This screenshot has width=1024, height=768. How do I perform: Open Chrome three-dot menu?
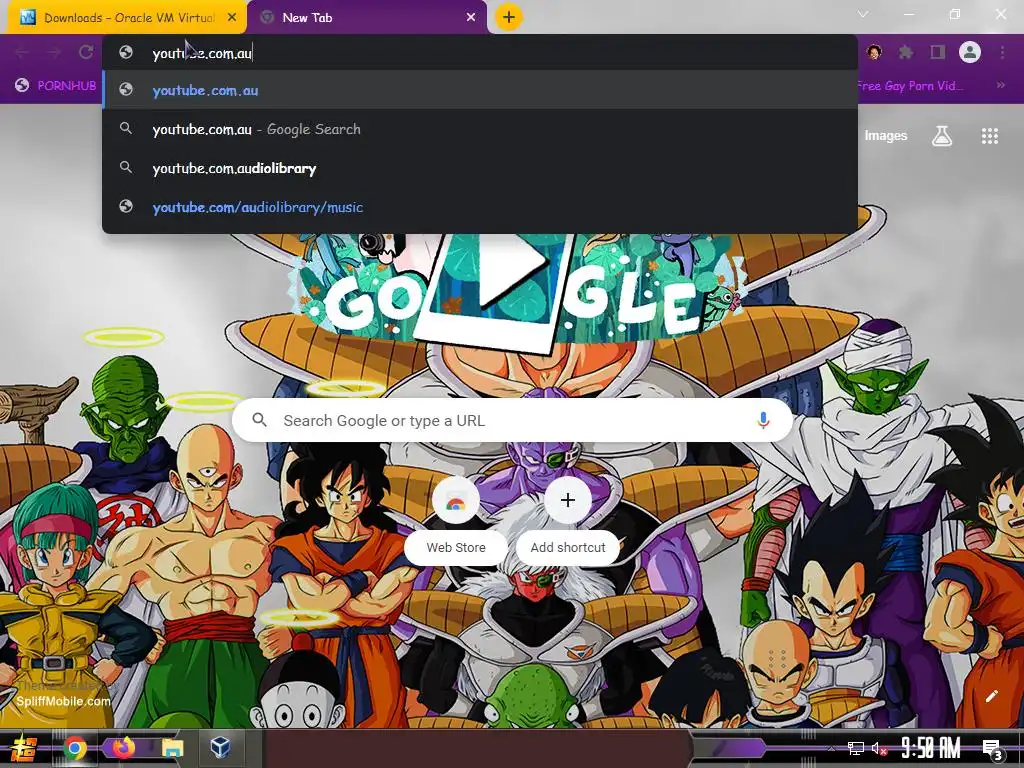point(1002,52)
